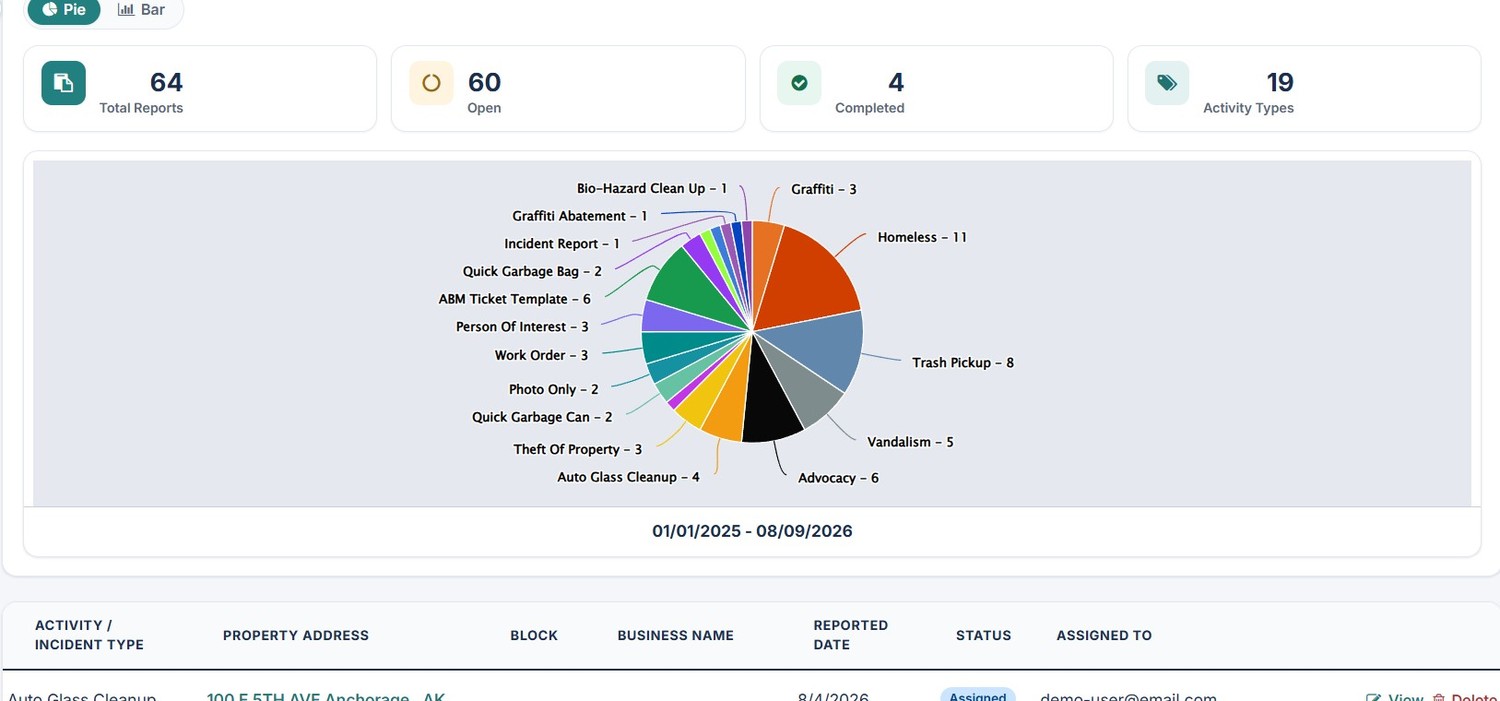Sort by Reported Date column header
This screenshot has height=701, width=1500.
point(850,635)
